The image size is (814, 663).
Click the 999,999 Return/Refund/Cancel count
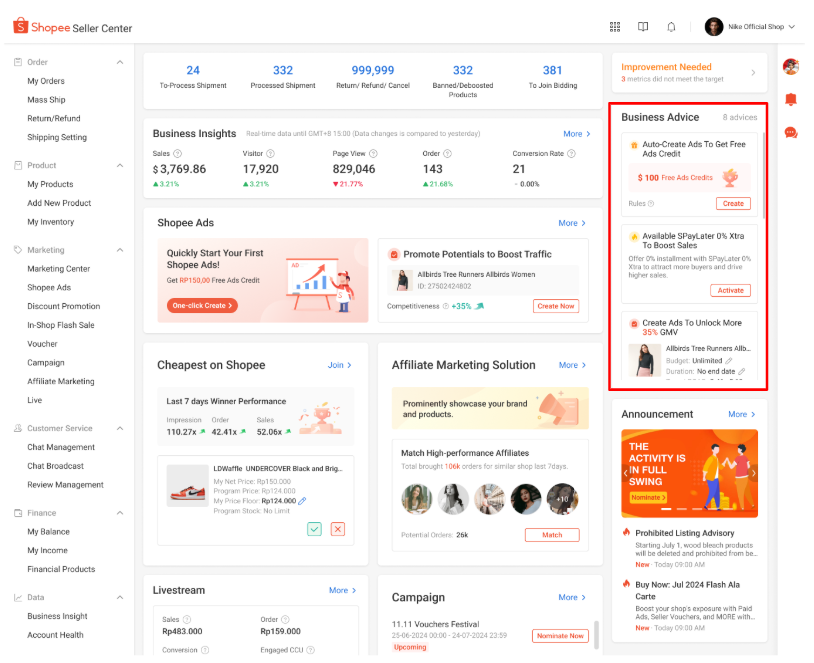coord(373,71)
